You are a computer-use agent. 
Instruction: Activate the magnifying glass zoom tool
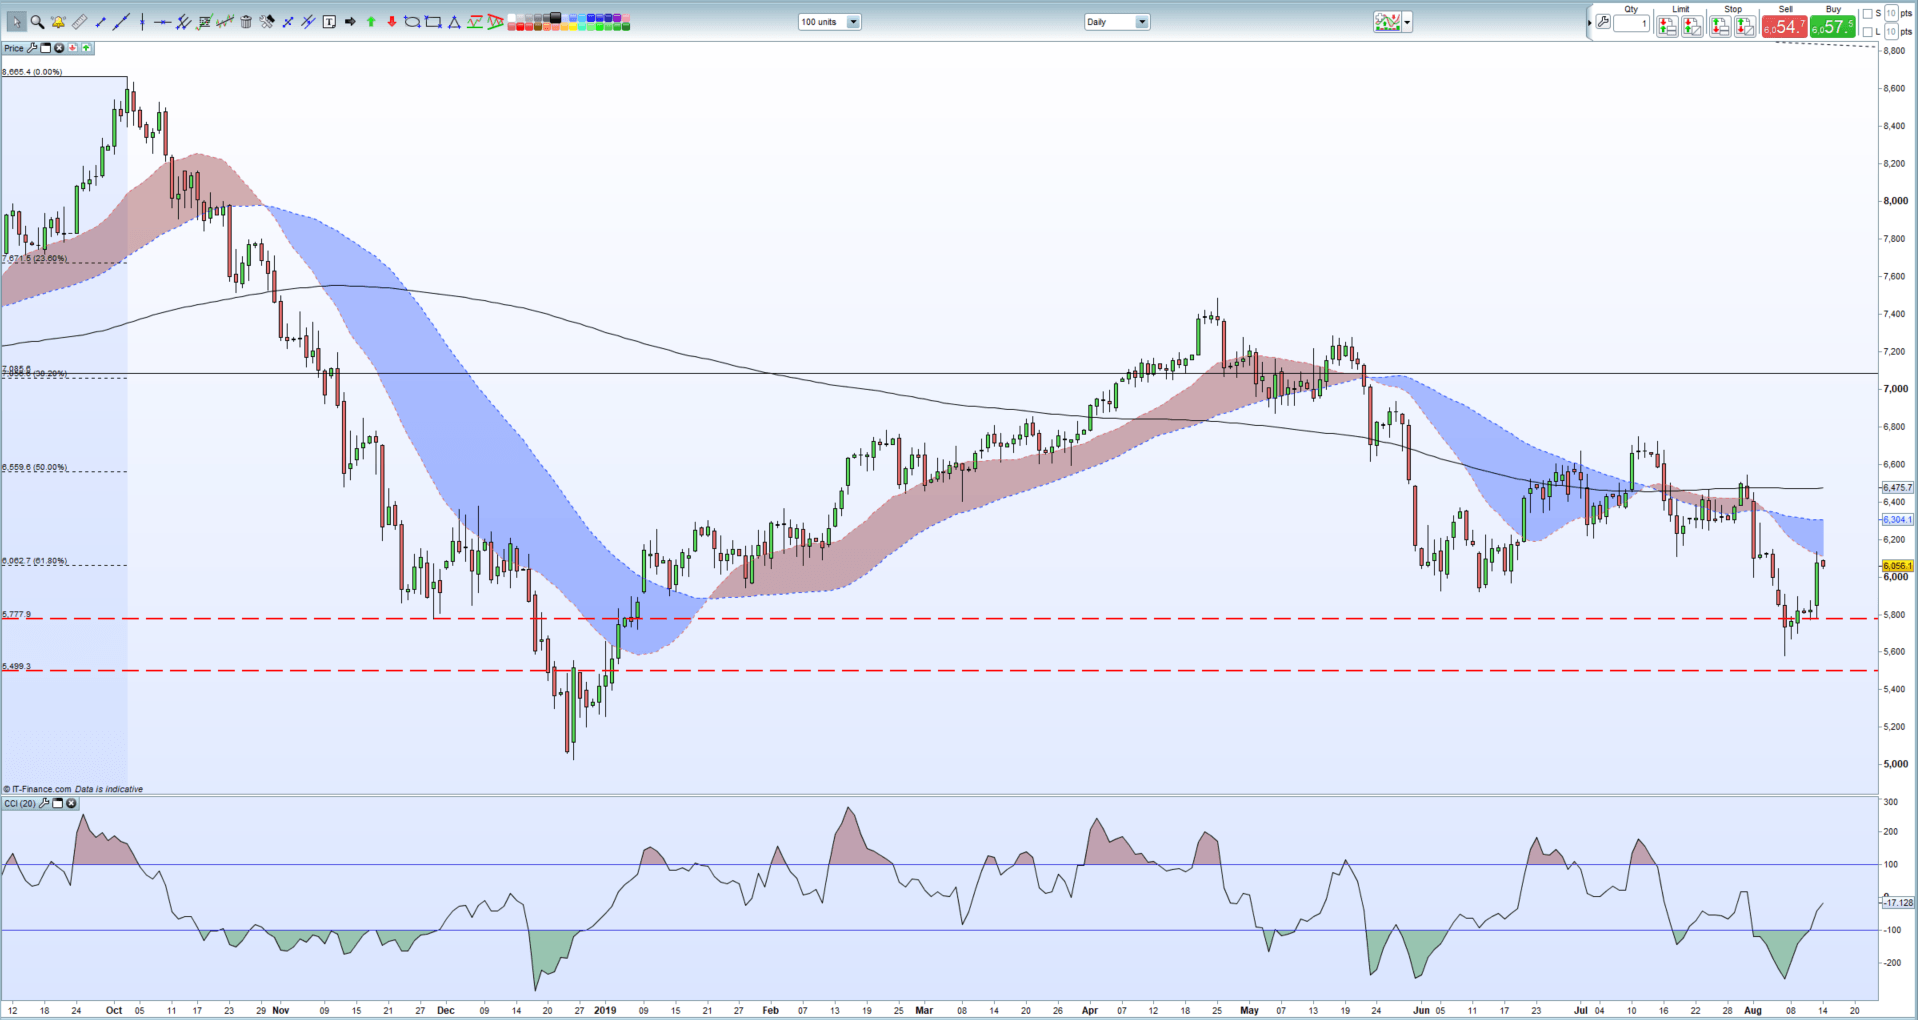click(37, 22)
